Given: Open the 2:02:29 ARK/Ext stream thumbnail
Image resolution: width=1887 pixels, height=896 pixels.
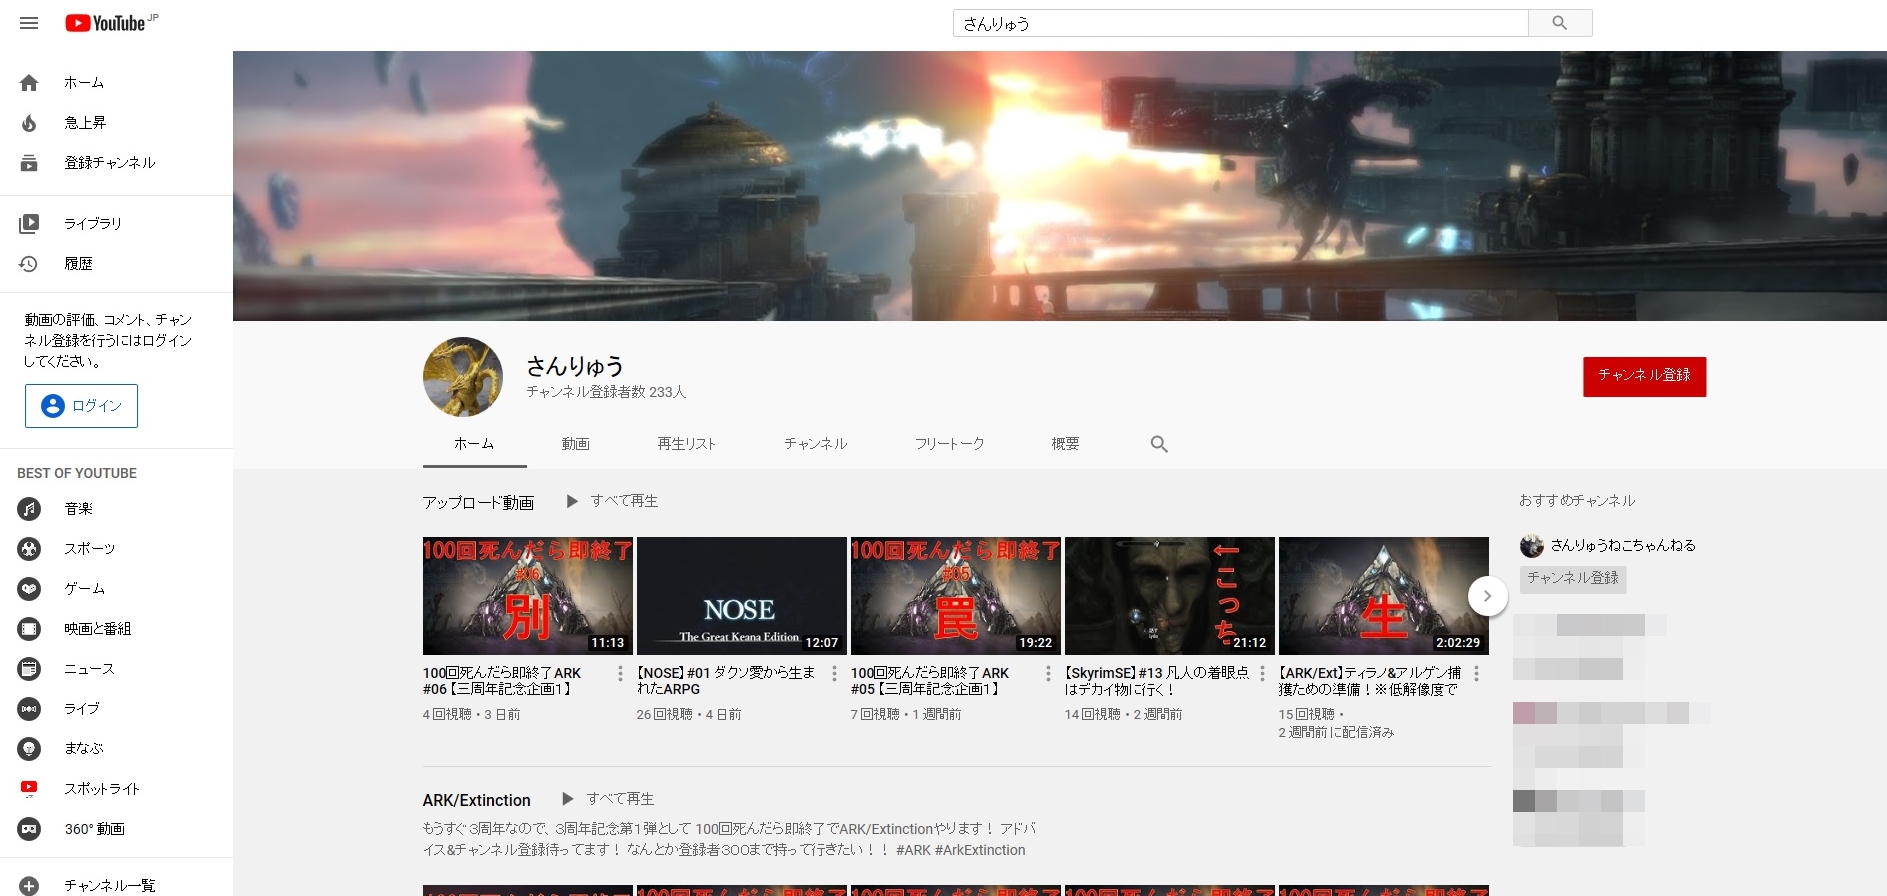Looking at the screenshot, I should 1384,596.
